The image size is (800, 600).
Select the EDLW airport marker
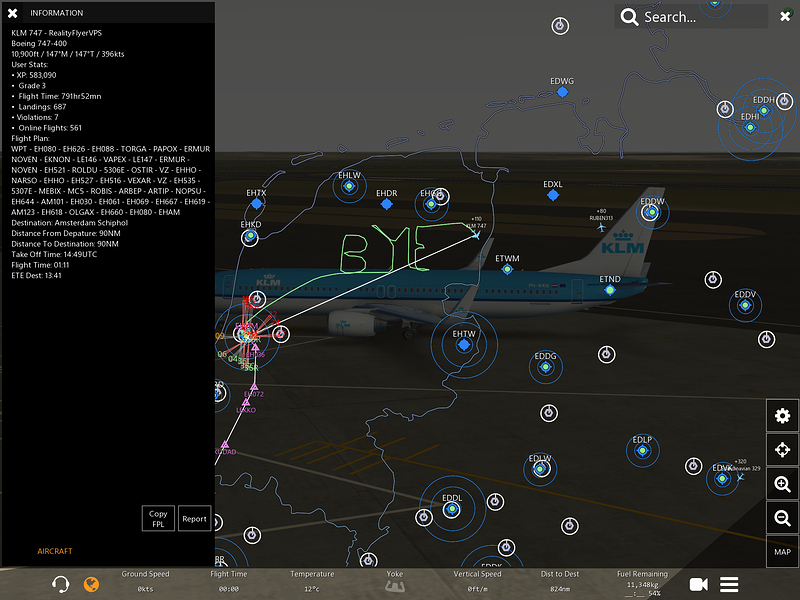click(540, 469)
